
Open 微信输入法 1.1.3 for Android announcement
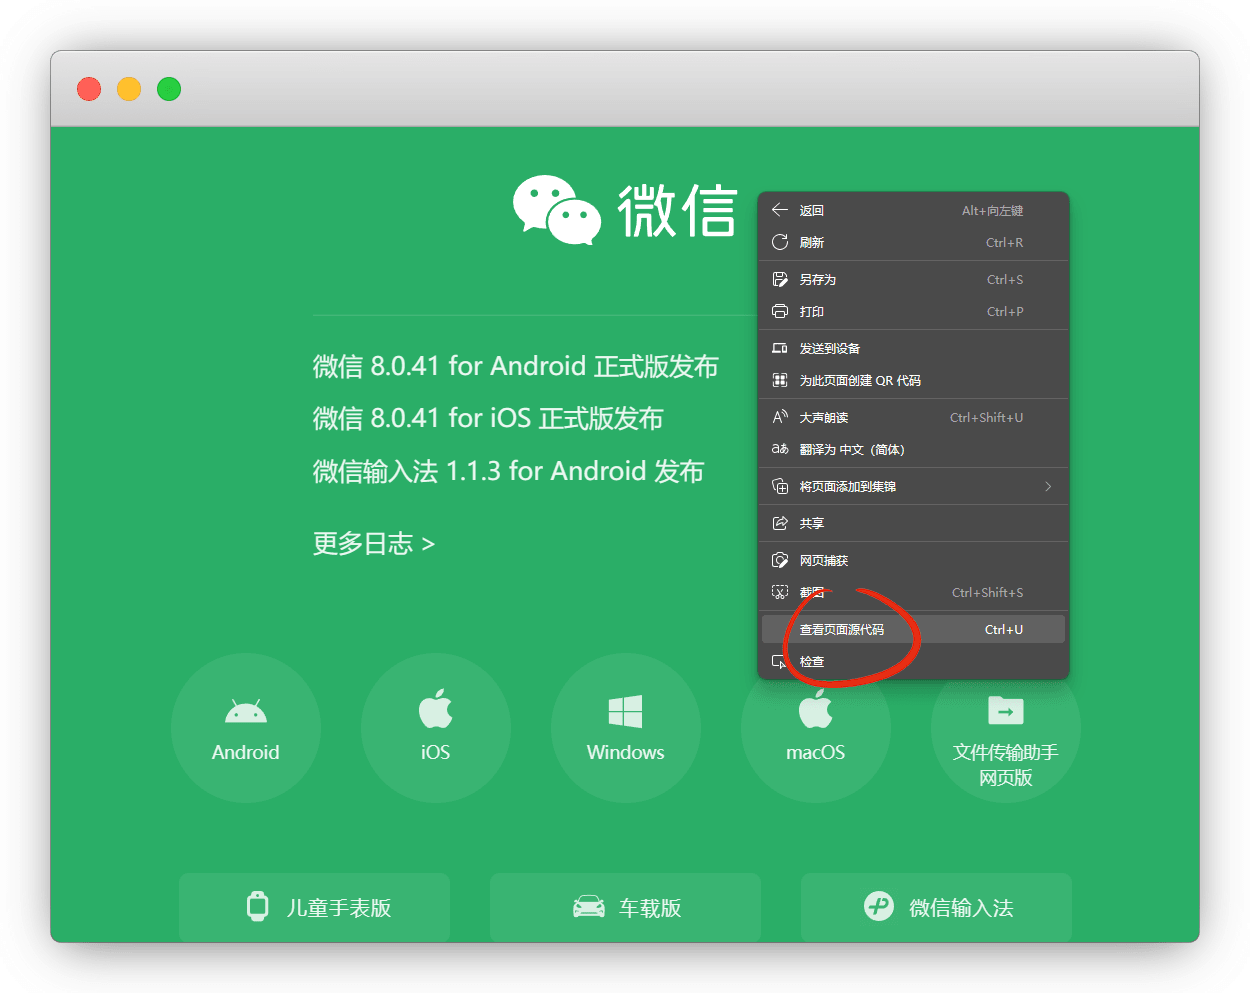click(x=508, y=471)
